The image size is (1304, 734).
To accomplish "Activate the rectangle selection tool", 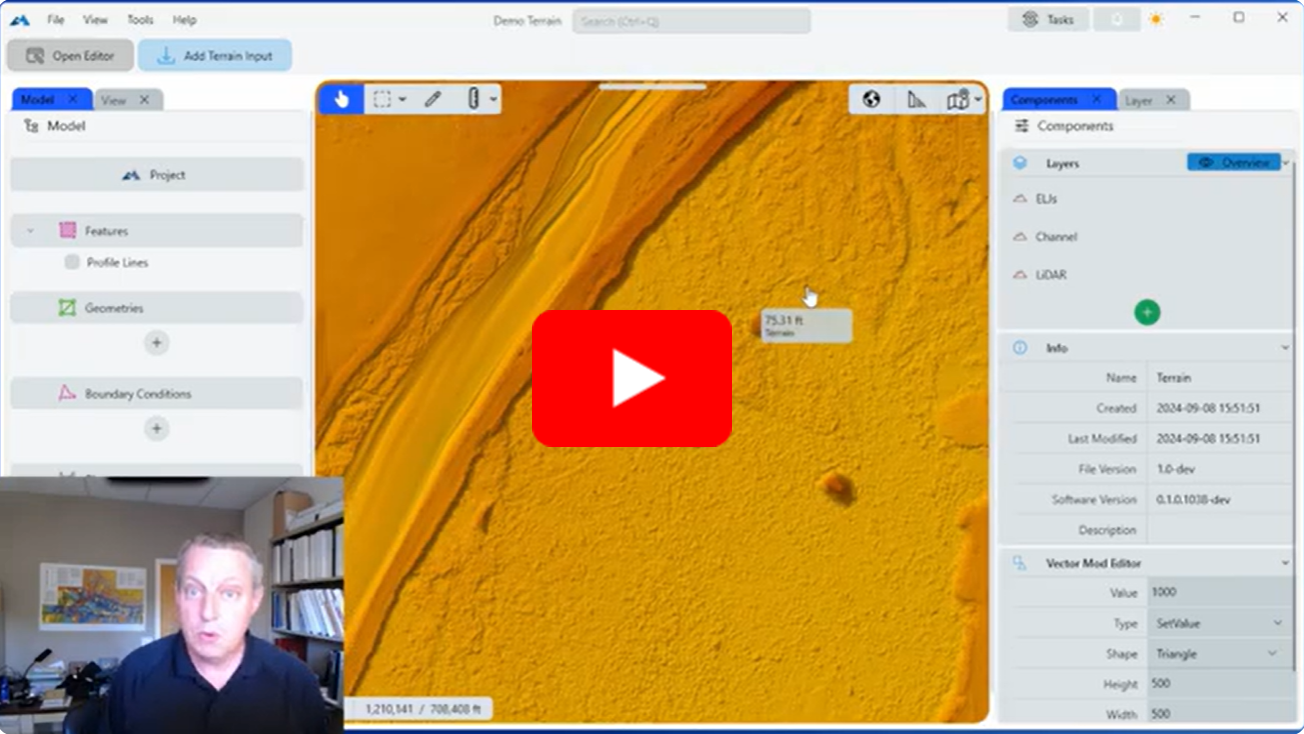I will tap(382, 99).
